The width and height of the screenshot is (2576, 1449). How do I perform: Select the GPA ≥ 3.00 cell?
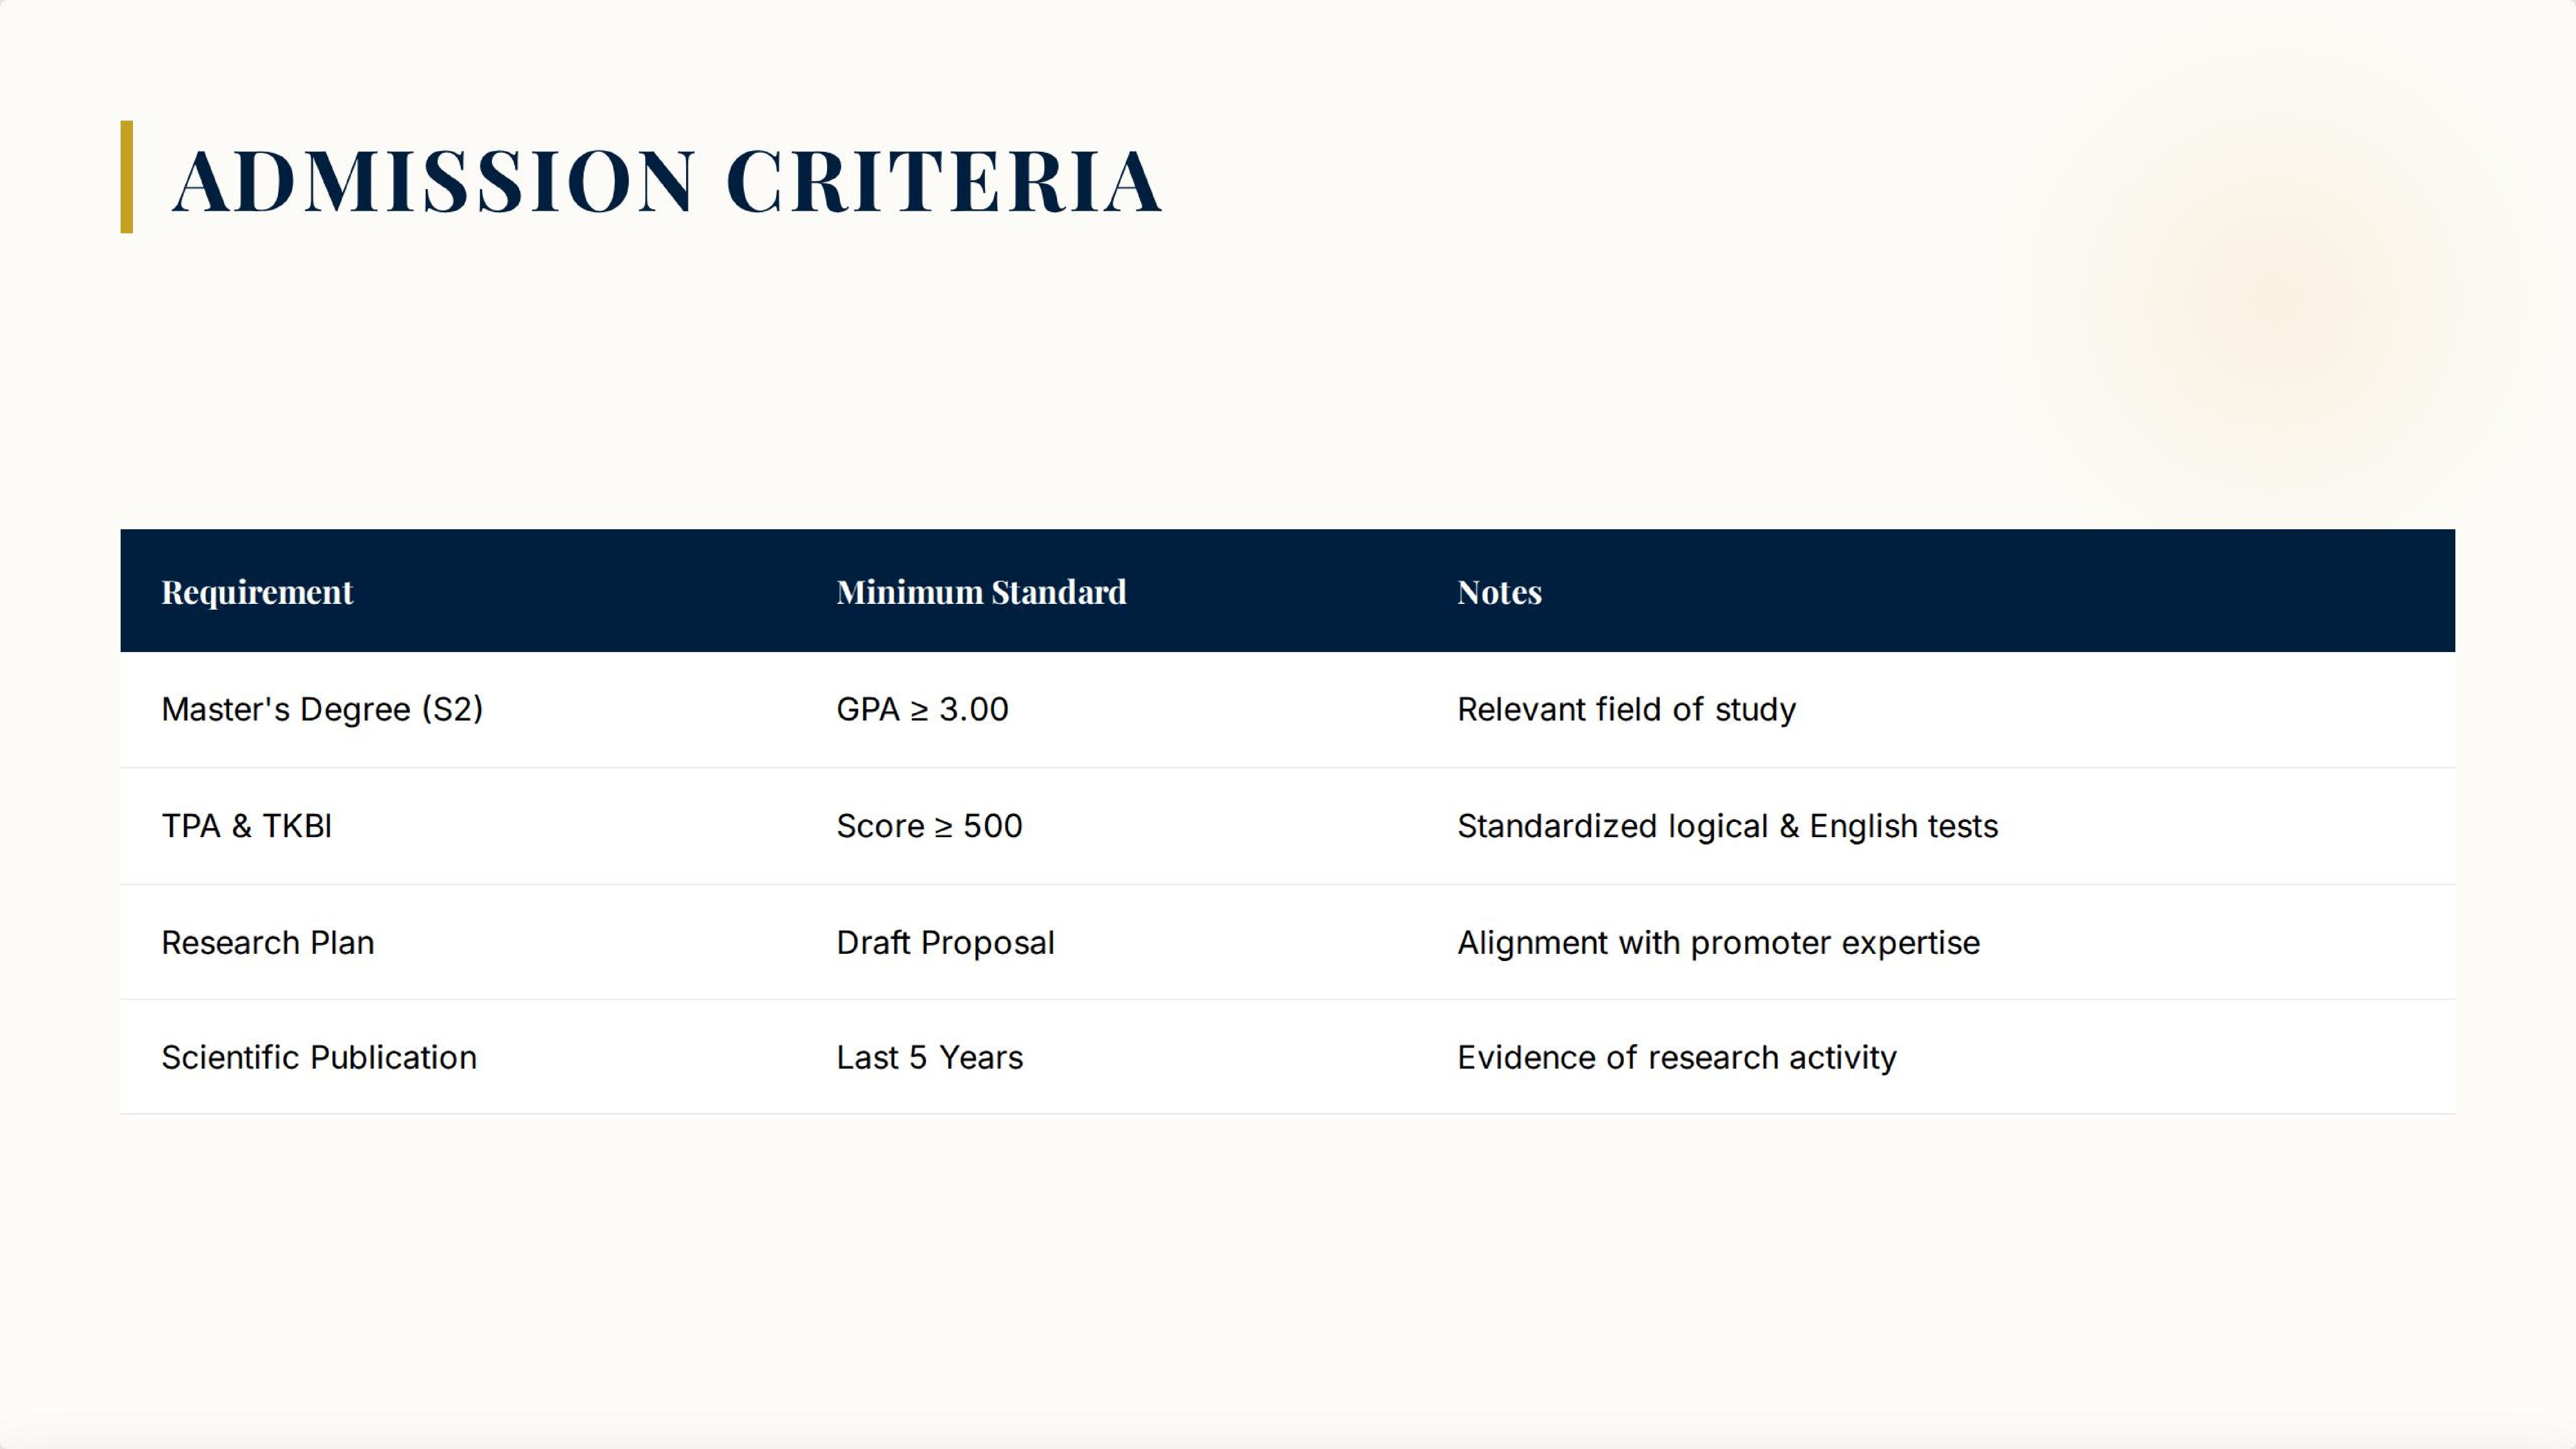coord(922,709)
